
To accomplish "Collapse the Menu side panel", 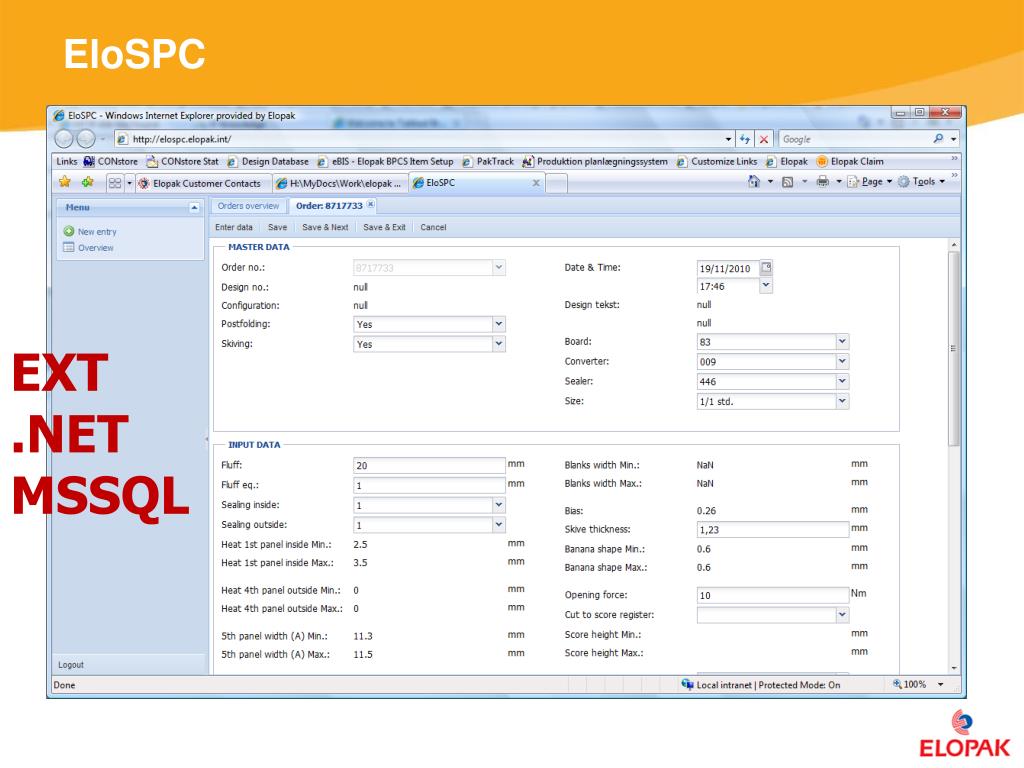I will pyautogui.click(x=194, y=207).
